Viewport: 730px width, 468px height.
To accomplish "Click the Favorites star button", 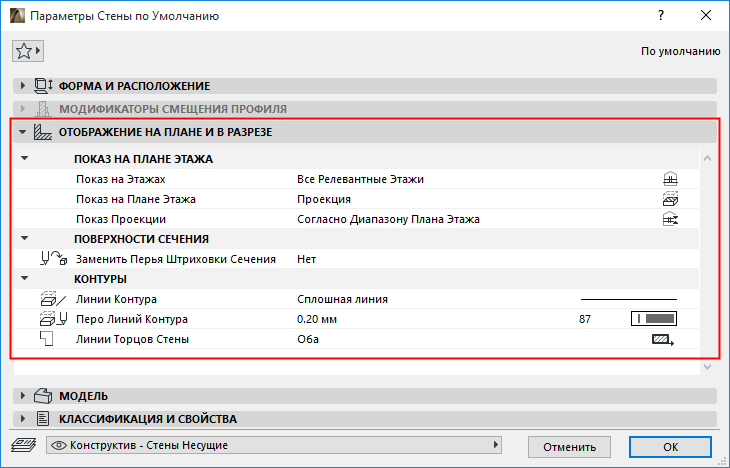I will pyautogui.click(x=26, y=51).
